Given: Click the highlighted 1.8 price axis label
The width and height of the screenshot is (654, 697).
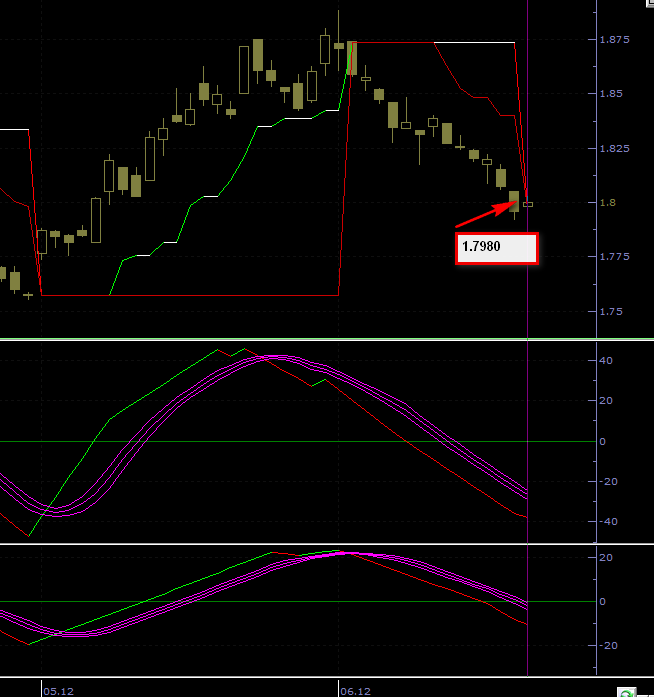Looking at the screenshot, I should [608, 203].
